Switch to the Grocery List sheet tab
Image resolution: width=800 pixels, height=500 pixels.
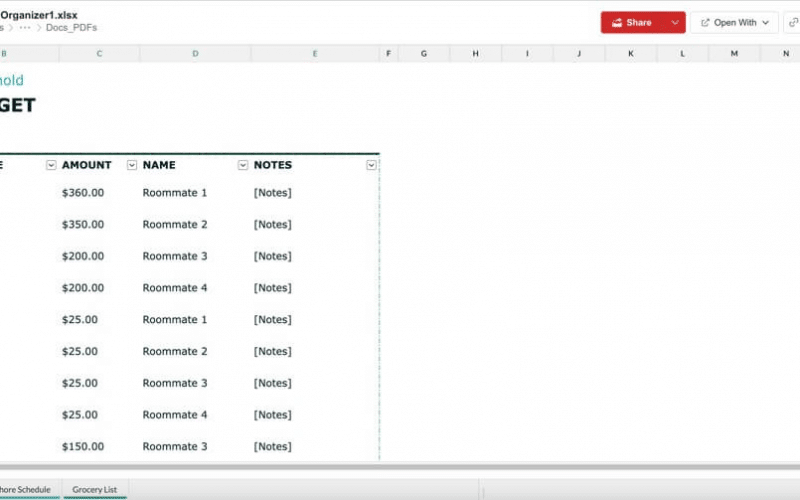95,490
